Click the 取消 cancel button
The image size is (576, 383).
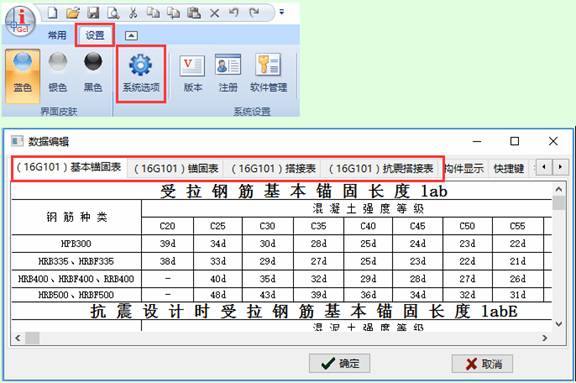[482, 364]
